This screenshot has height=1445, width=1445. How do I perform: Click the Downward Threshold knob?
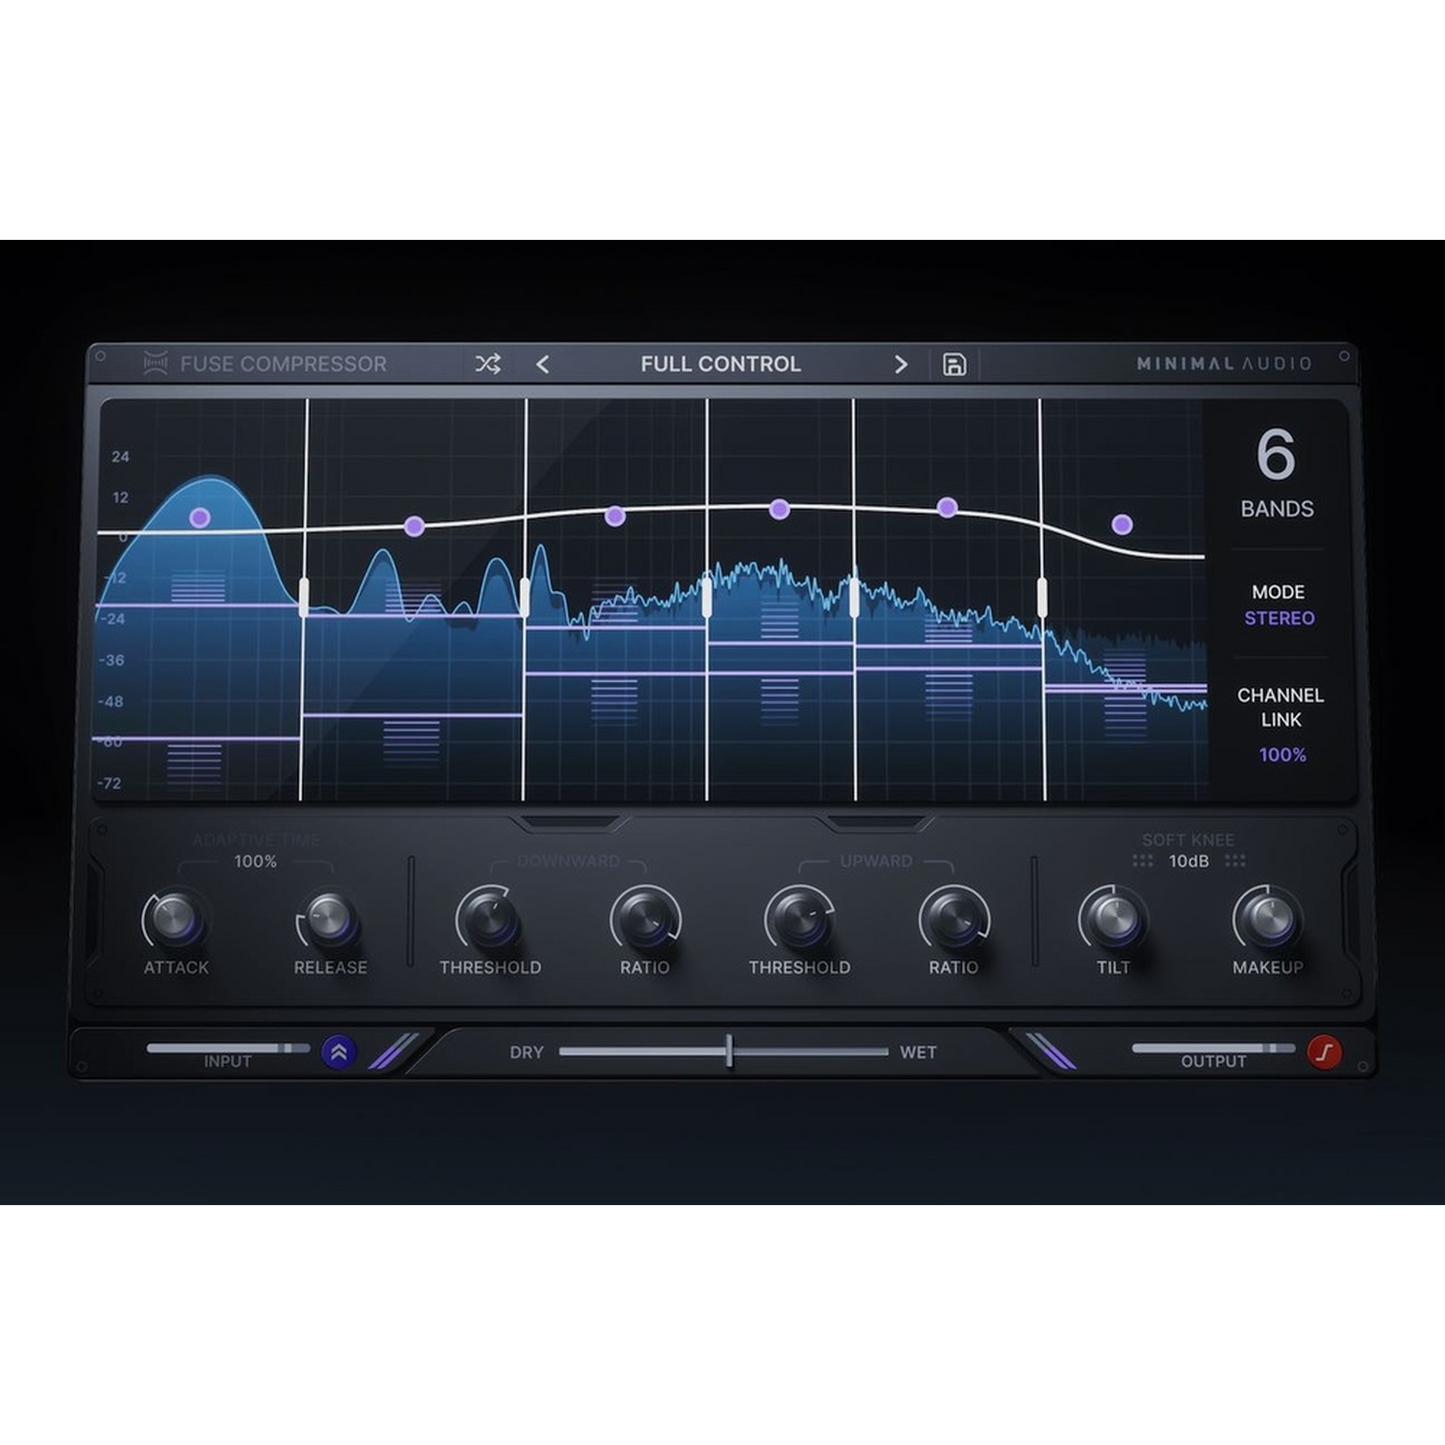[x=490, y=918]
